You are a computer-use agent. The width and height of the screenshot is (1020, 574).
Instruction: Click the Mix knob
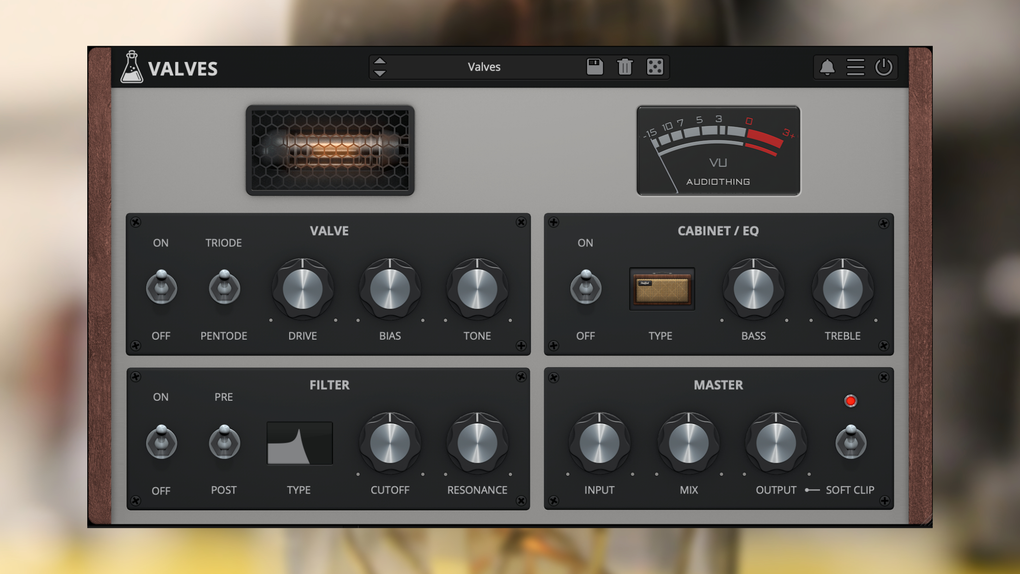688,443
